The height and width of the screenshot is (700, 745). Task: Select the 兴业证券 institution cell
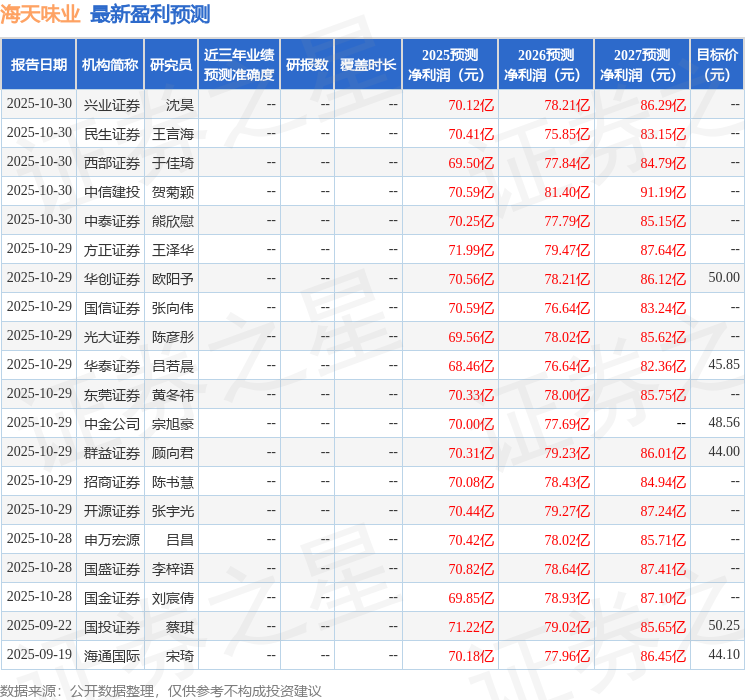(112, 105)
